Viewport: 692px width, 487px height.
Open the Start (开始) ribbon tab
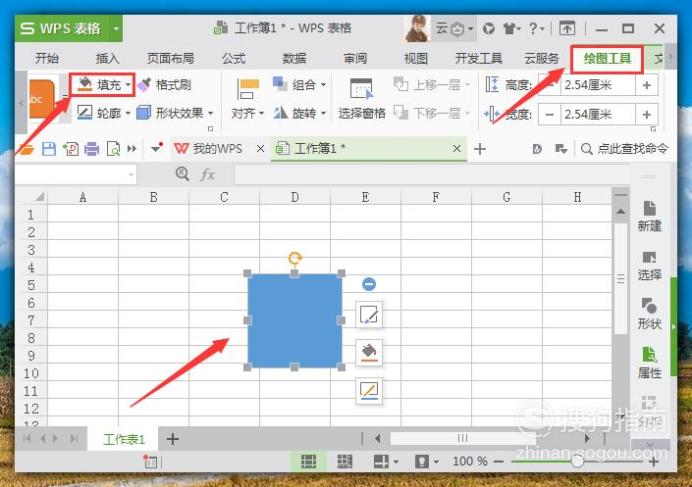(x=46, y=58)
